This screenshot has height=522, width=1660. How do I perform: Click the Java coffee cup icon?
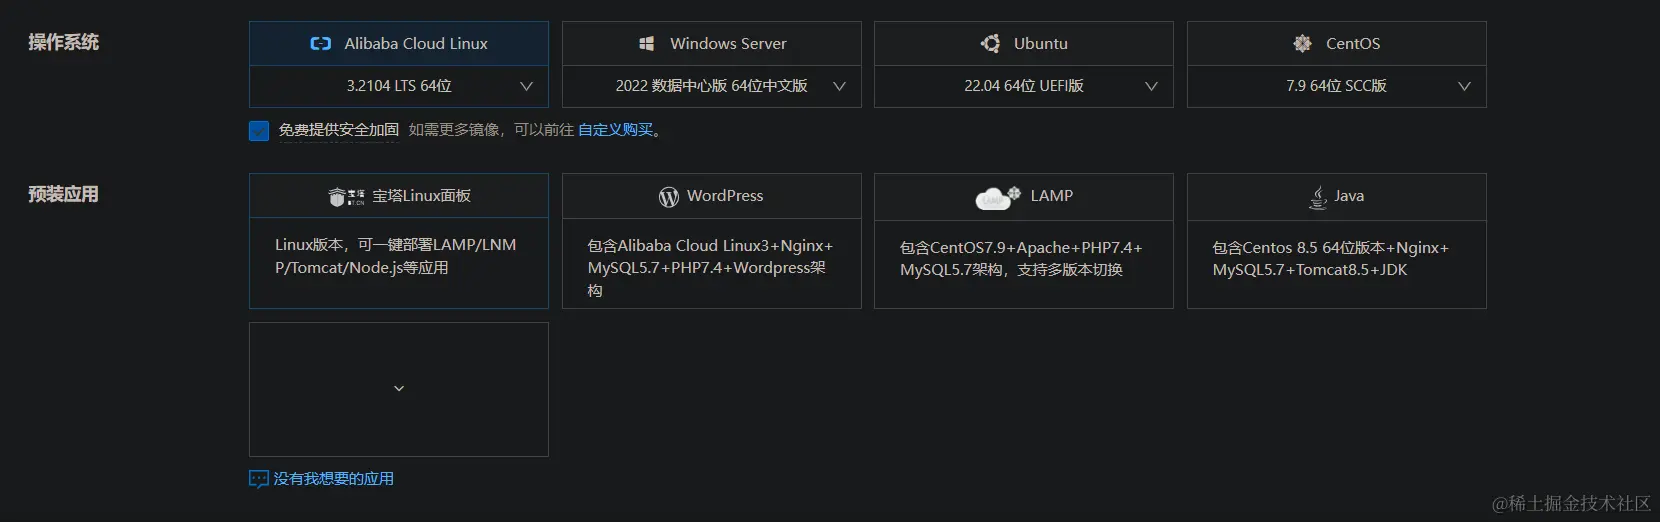[x=1318, y=197]
